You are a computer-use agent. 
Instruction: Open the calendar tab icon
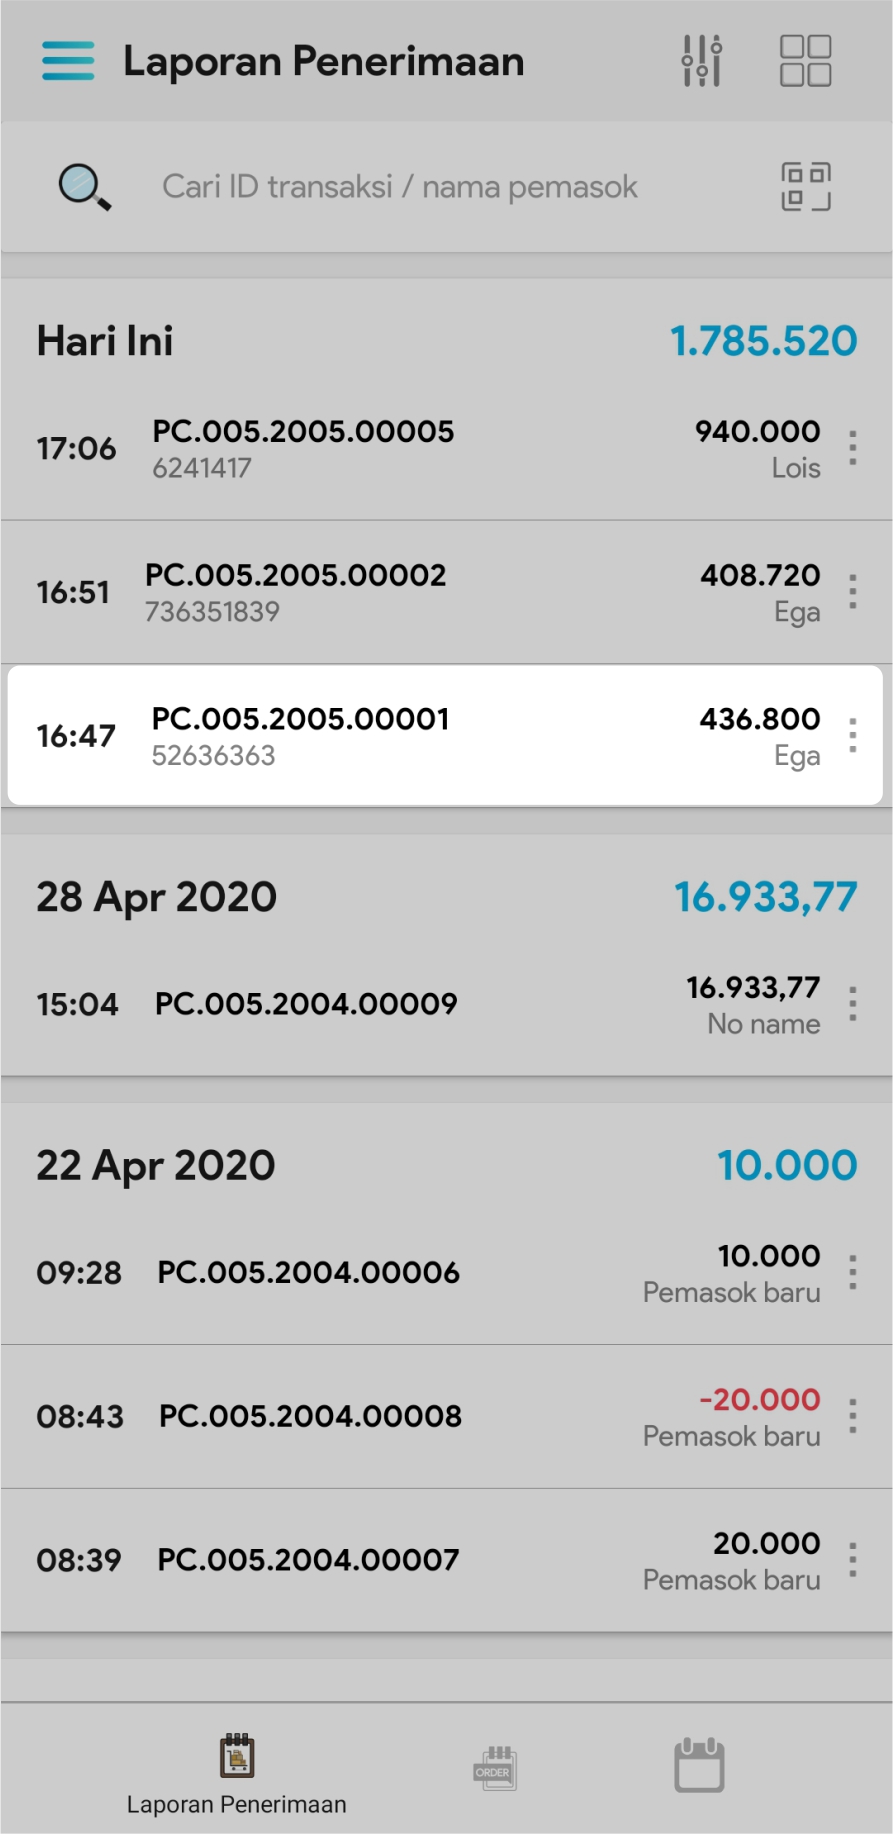tap(699, 1766)
